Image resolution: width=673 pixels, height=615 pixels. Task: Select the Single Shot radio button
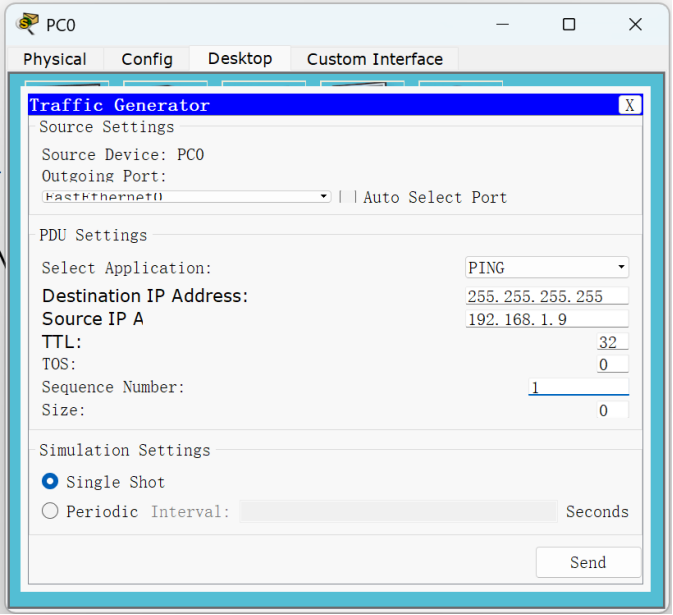pyautogui.click(x=50, y=482)
